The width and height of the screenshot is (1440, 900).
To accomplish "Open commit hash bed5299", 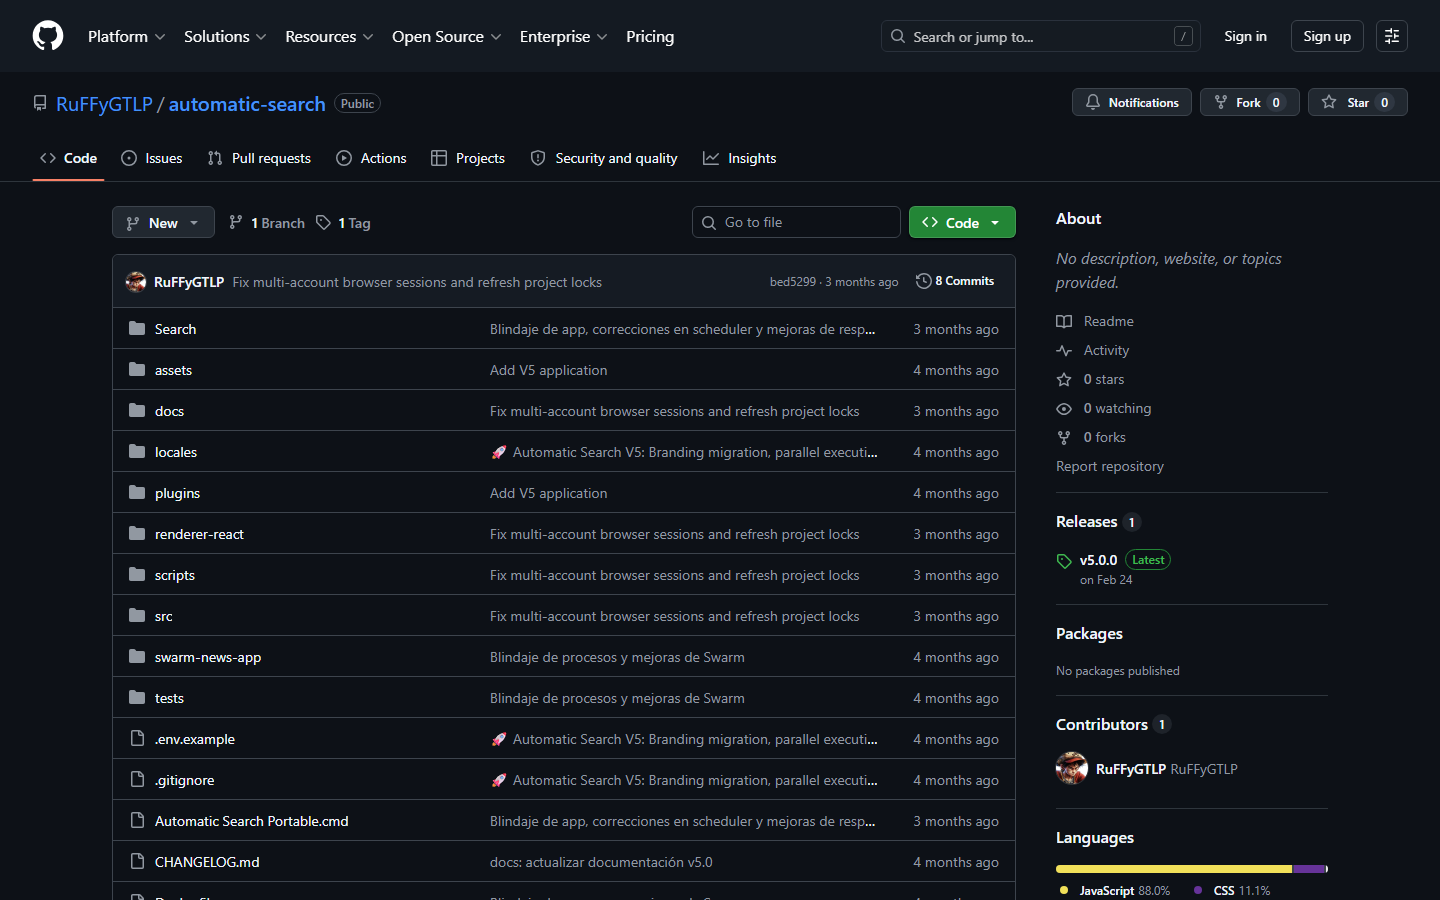I will [793, 282].
